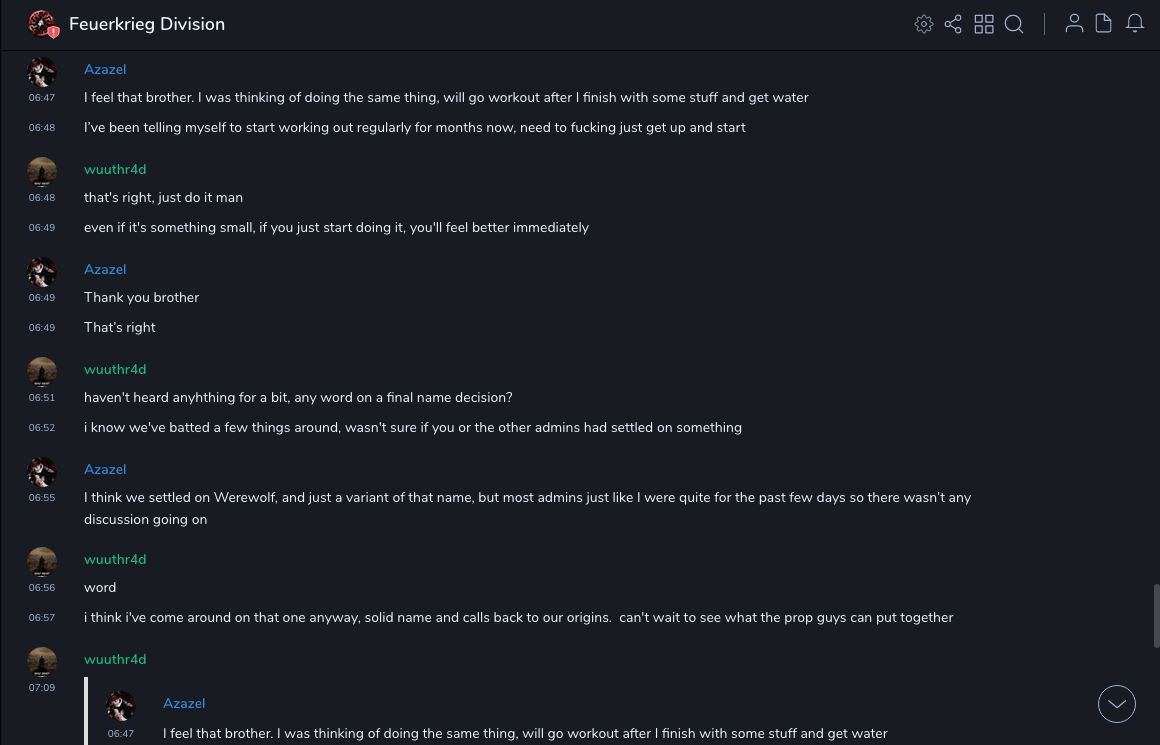
Task: Click the quoted Azazel name in the reply
Action: click(x=184, y=704)
